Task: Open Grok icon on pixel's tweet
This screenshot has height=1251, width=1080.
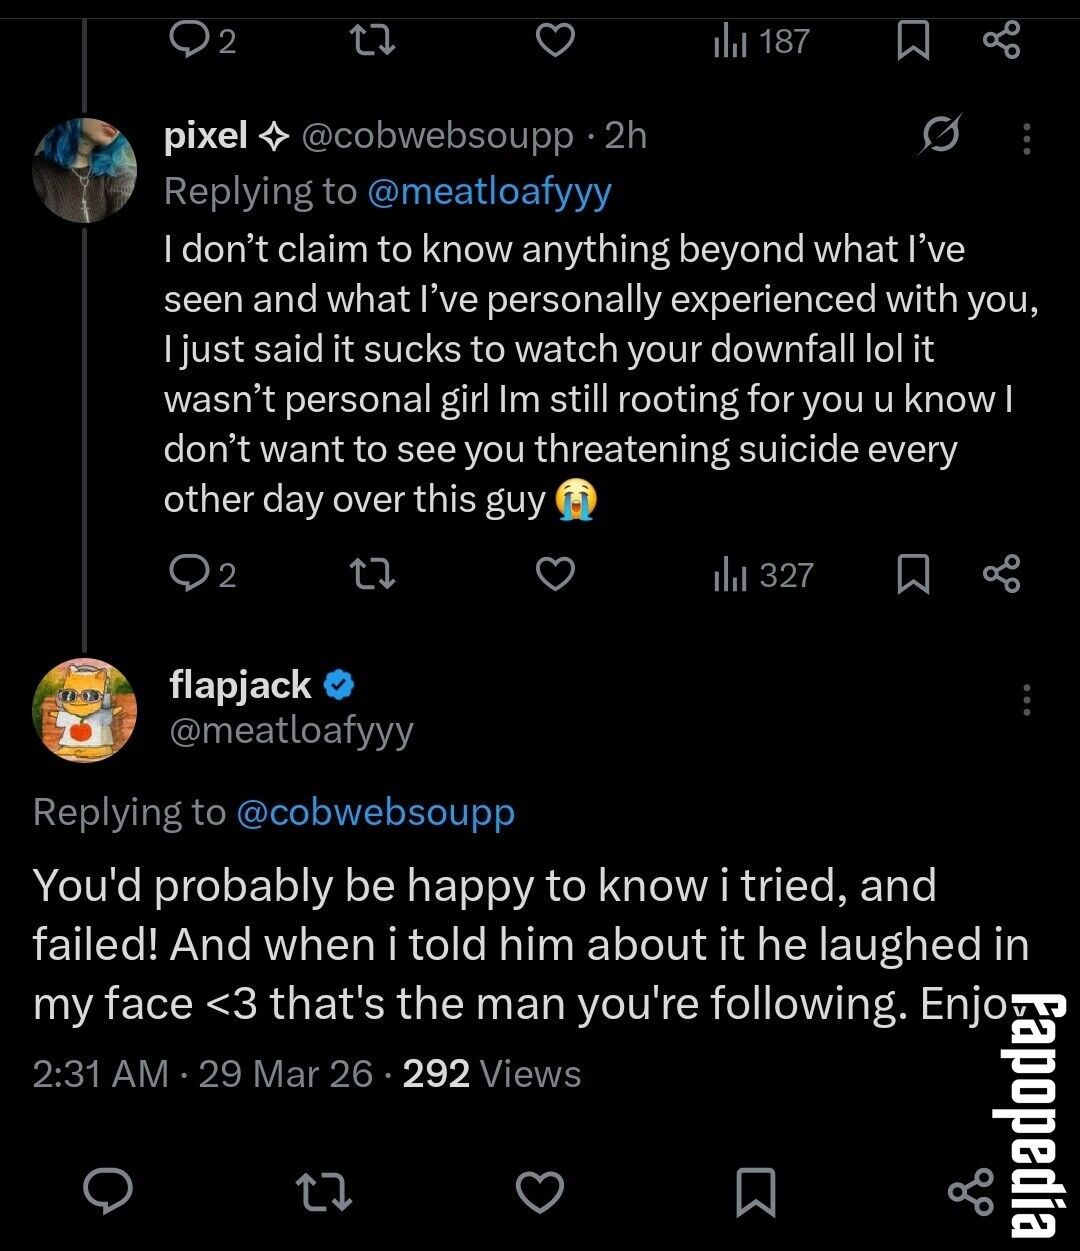Action: (940, 136)
